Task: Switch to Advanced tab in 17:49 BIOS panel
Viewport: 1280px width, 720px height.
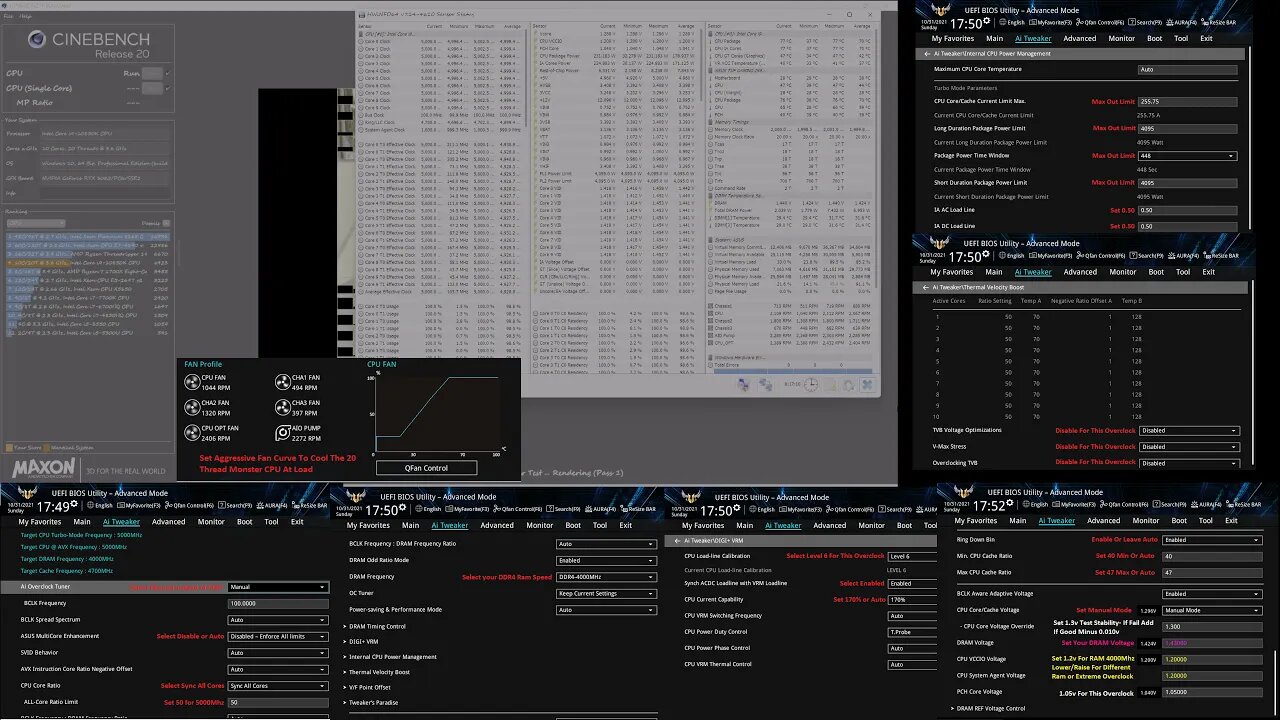Action: coord(168,521)
